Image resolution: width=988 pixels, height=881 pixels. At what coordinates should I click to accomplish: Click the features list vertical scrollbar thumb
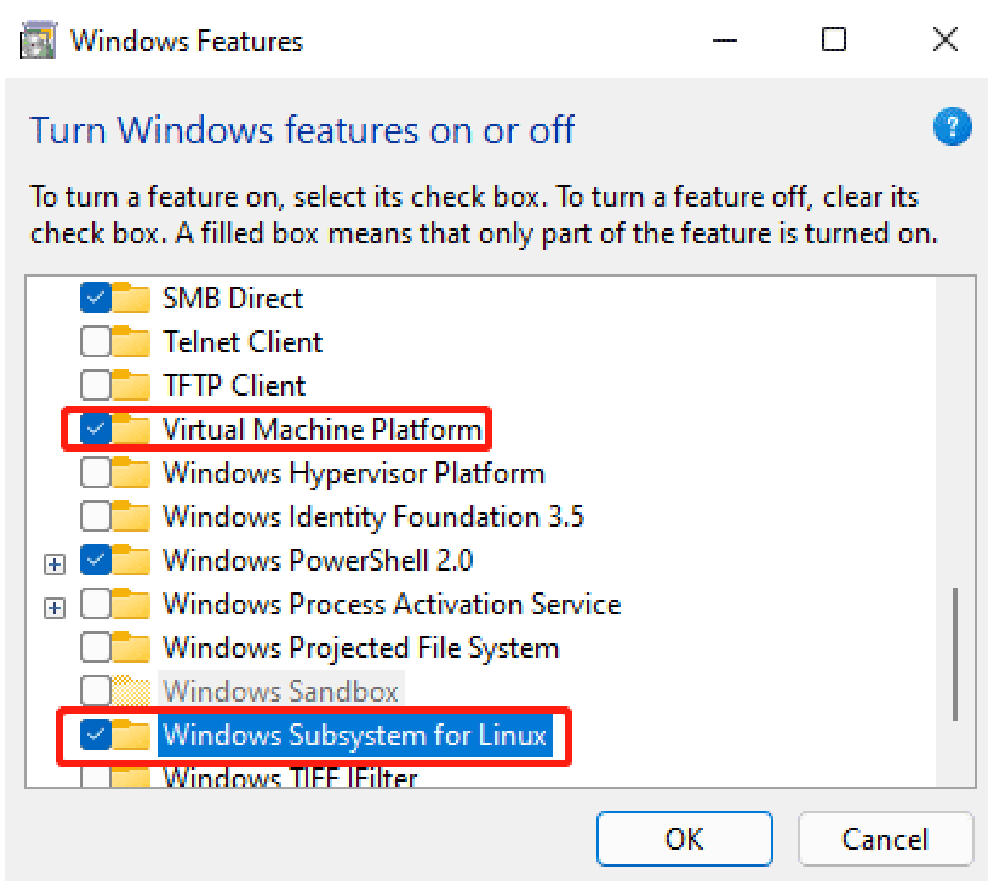[x=955, y=652]
